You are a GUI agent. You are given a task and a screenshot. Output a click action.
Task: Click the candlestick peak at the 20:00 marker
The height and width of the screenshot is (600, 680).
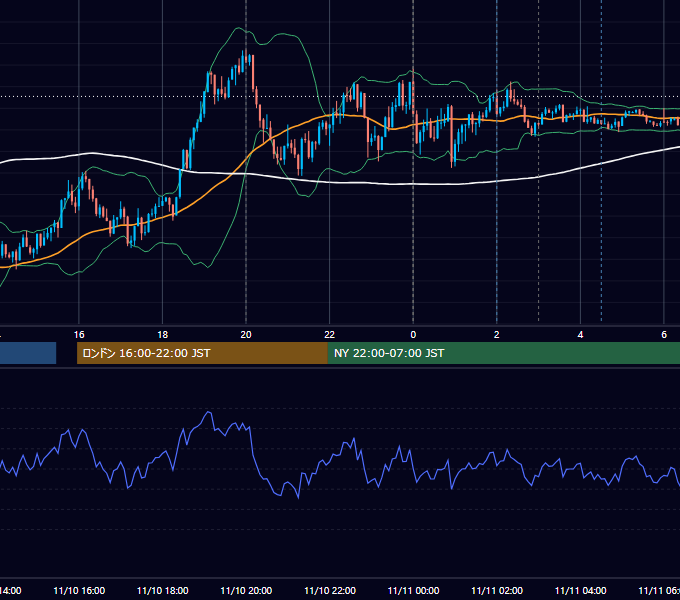(245, 54)
